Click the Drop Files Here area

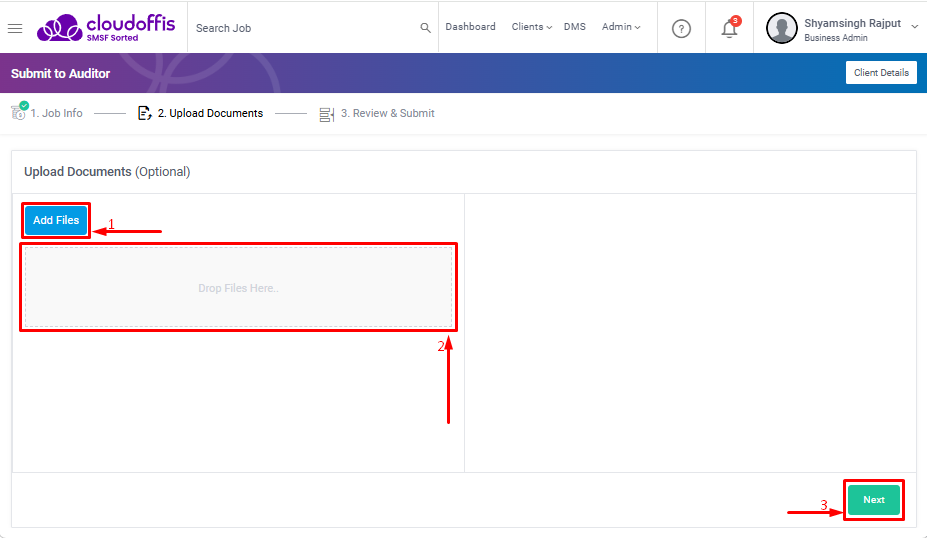pyautogui.click(x=238, y=287)
